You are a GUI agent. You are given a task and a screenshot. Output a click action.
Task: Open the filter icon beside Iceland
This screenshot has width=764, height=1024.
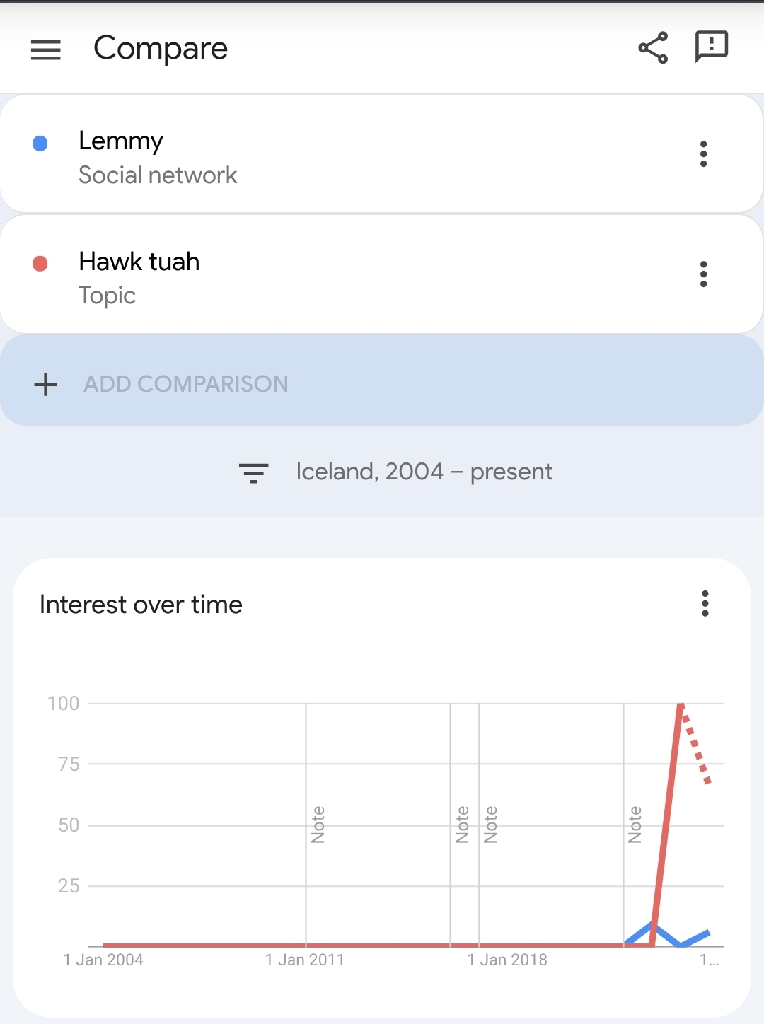(x=253, y=473)
